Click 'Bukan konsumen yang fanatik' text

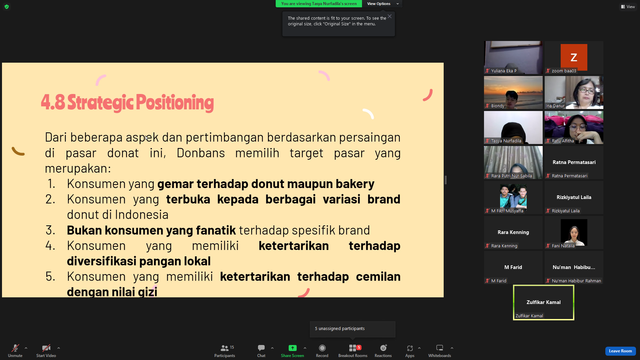pos(151,230)
